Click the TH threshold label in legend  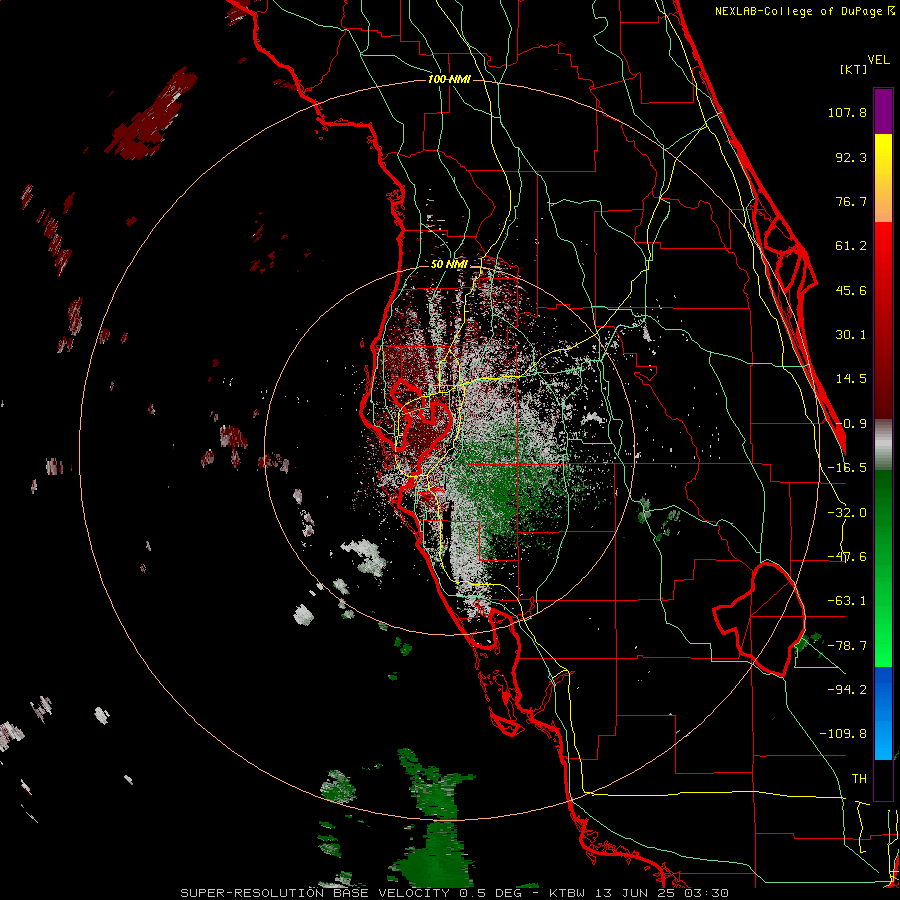tap(859, 779)
